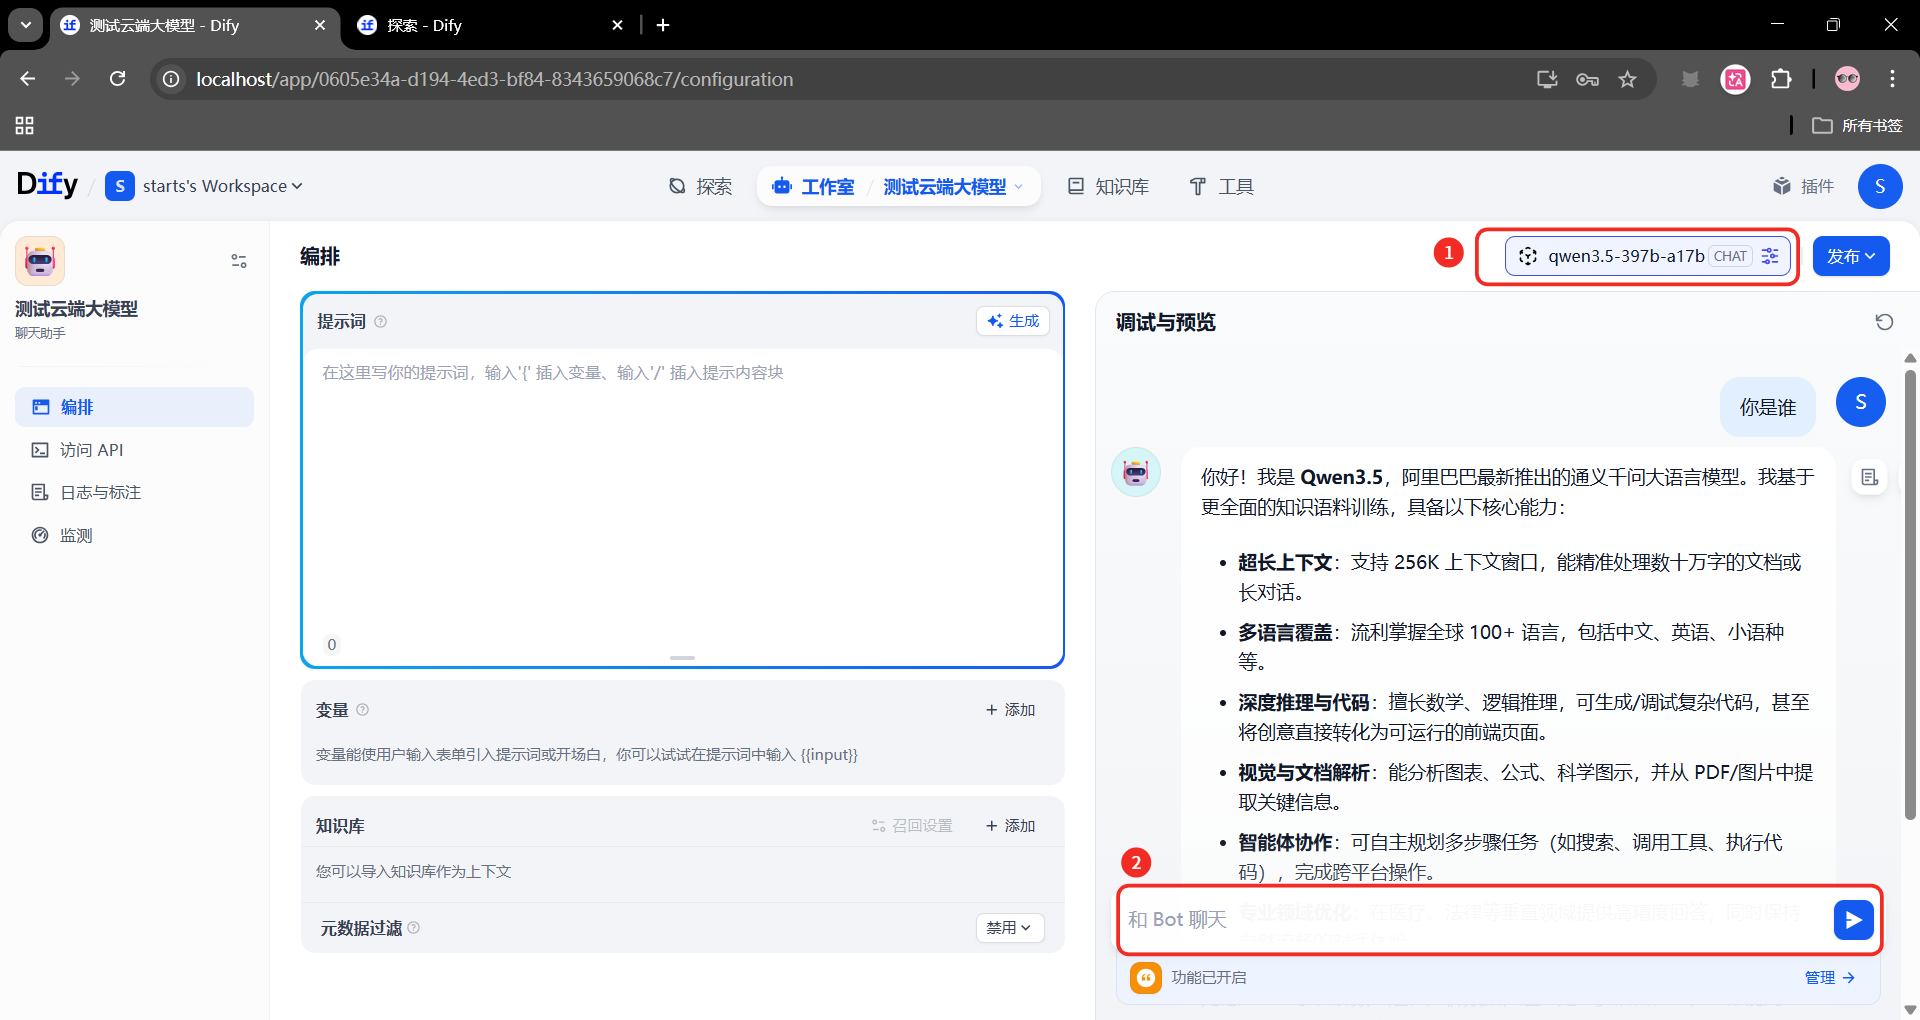Select 编排 in the sidebar
Screen dimensions: 1920x1020
pos(134,407)
